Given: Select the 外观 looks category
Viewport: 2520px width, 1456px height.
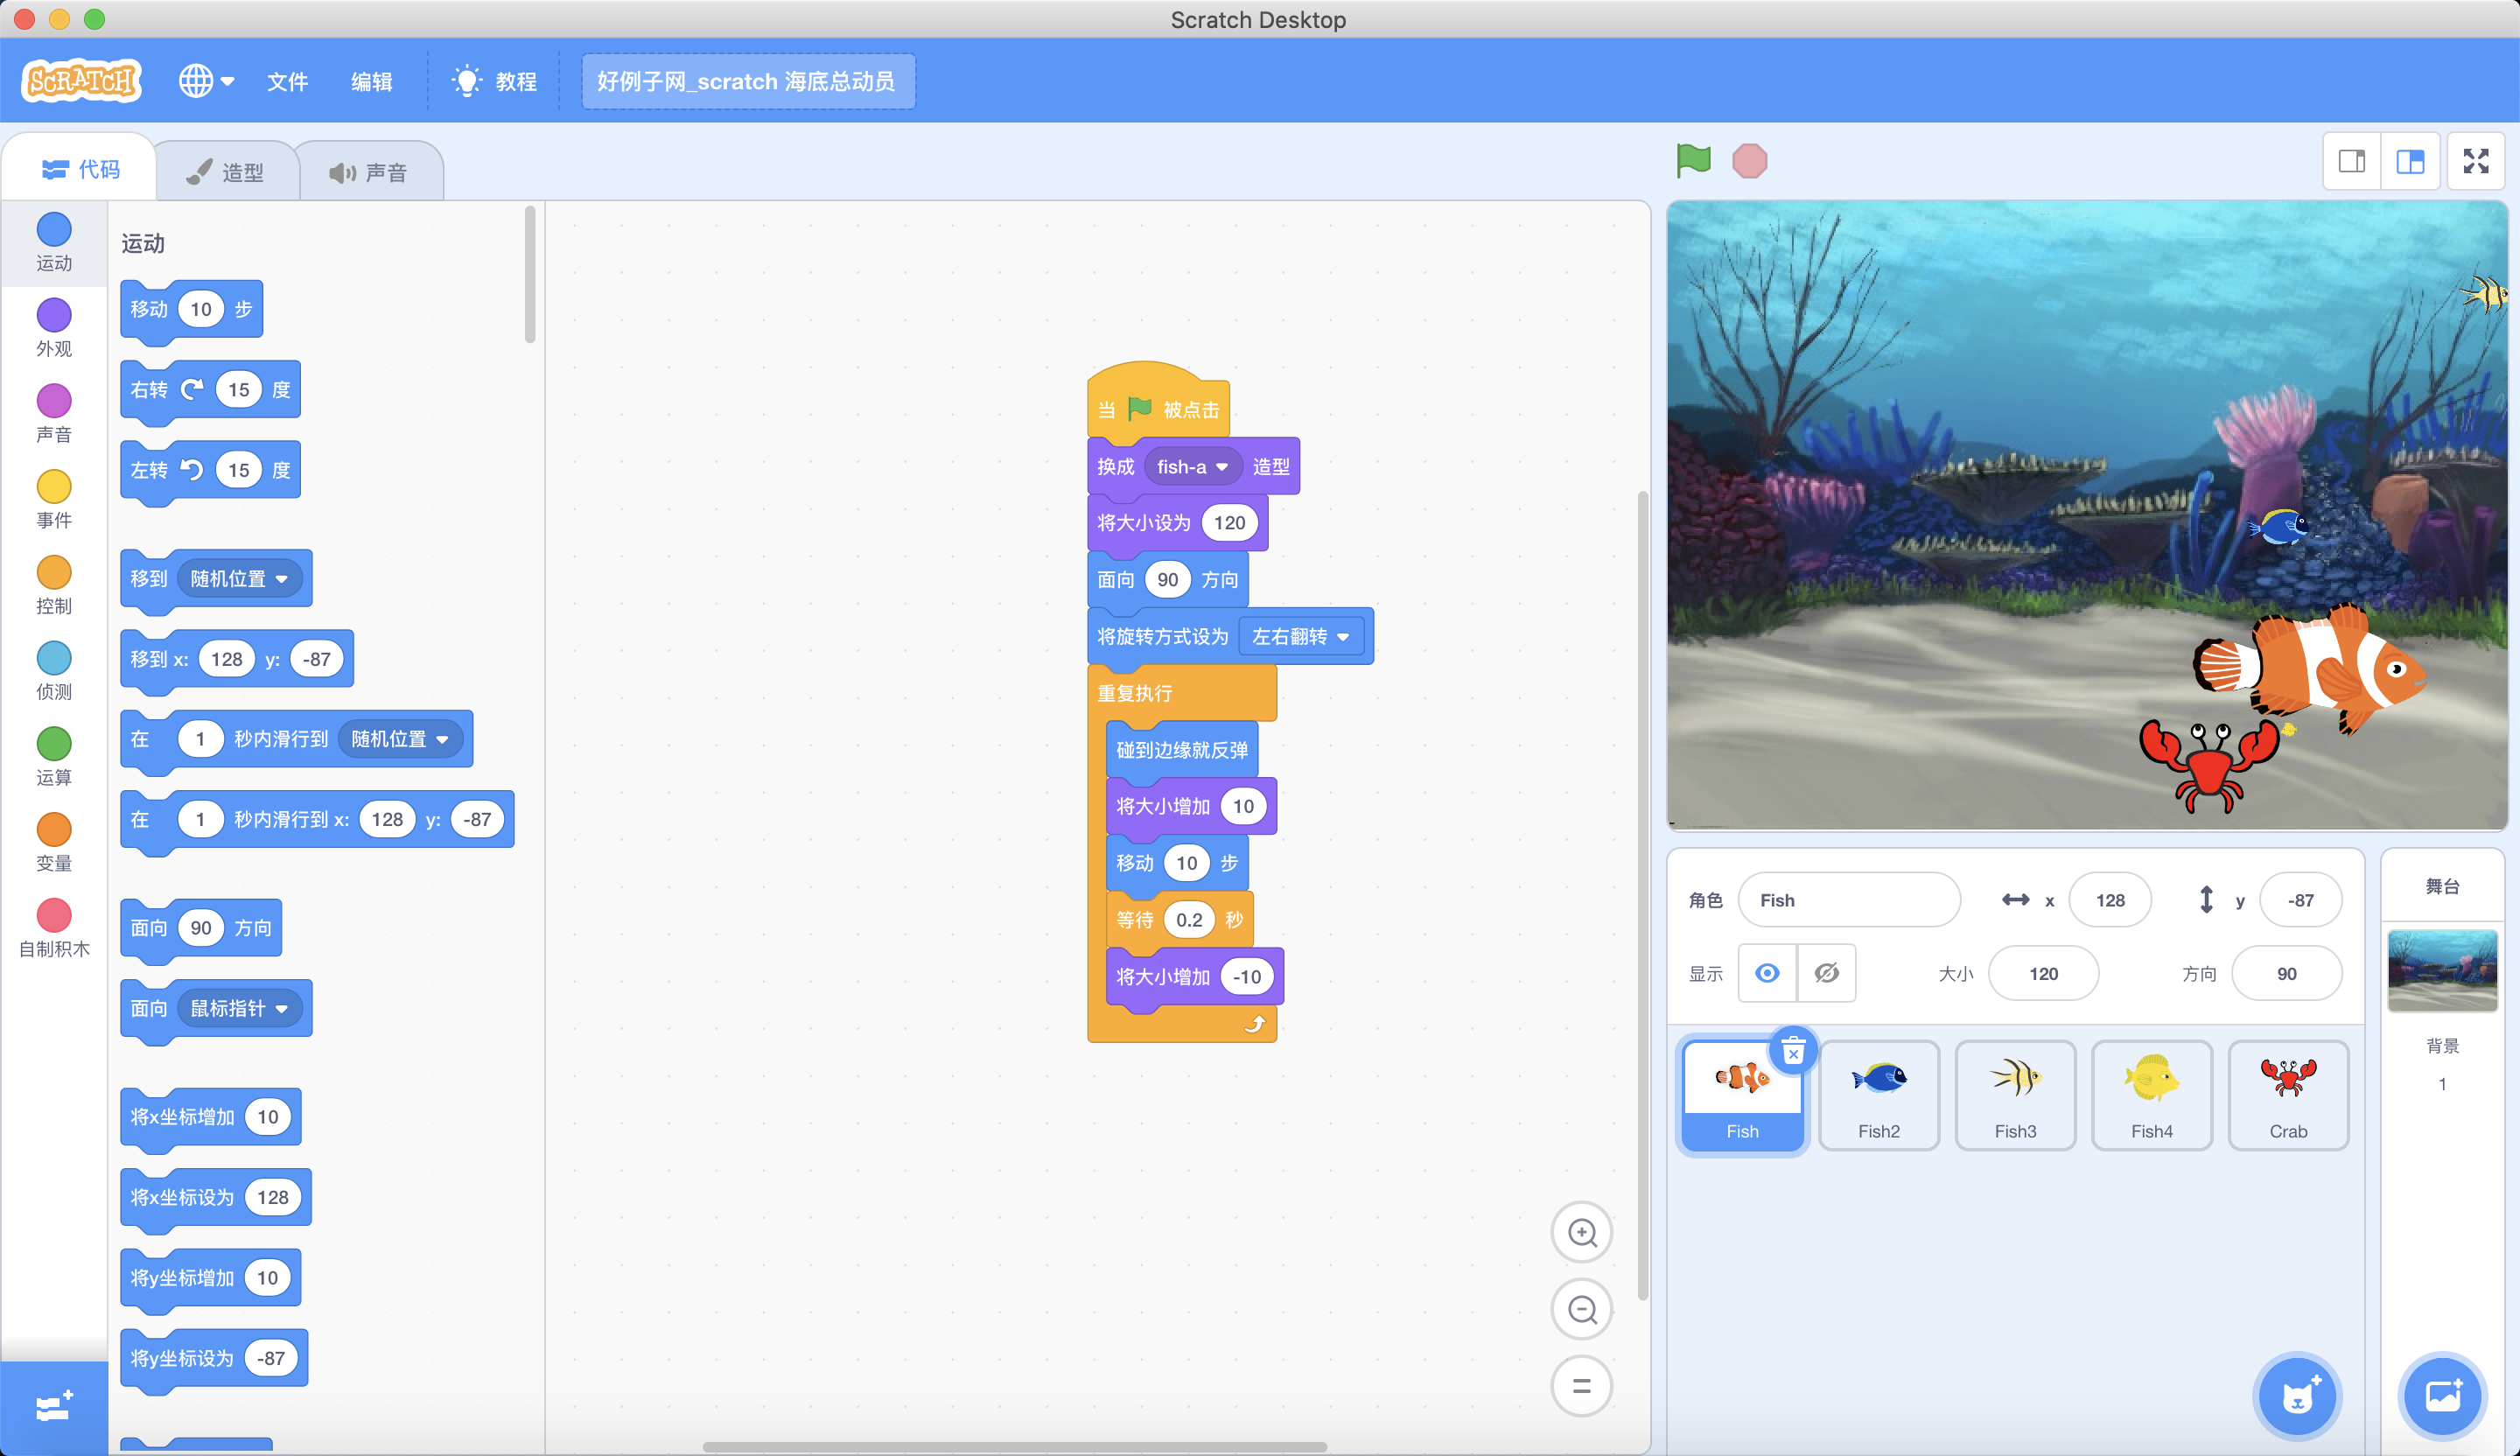Looking at the screenshot, I should 54,329.
